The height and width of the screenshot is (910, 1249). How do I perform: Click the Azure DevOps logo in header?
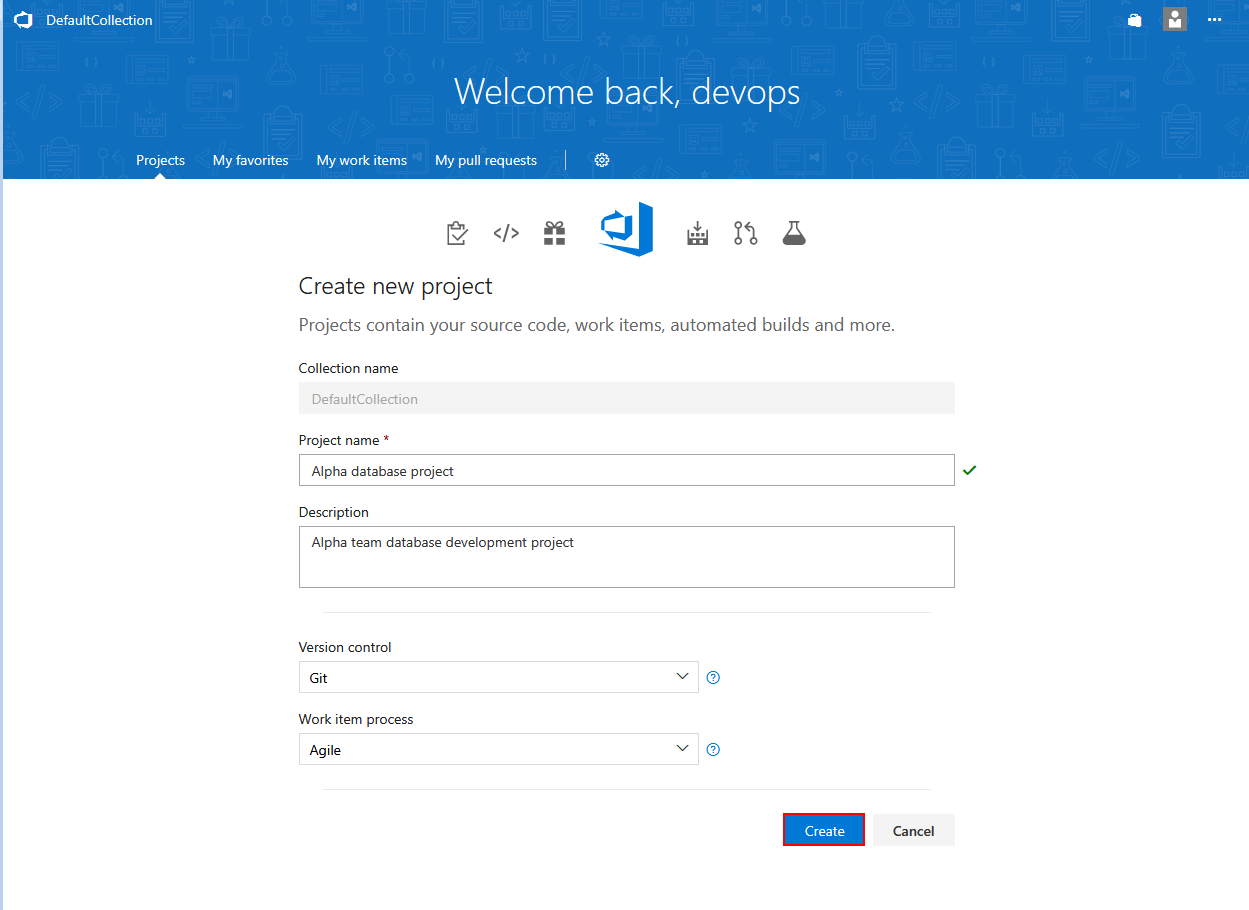(x=23, y=20)
